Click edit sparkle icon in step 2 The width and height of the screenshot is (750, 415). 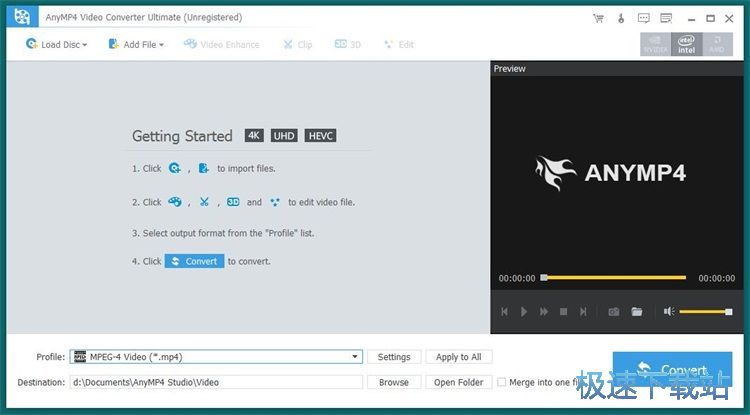[275, 202]
